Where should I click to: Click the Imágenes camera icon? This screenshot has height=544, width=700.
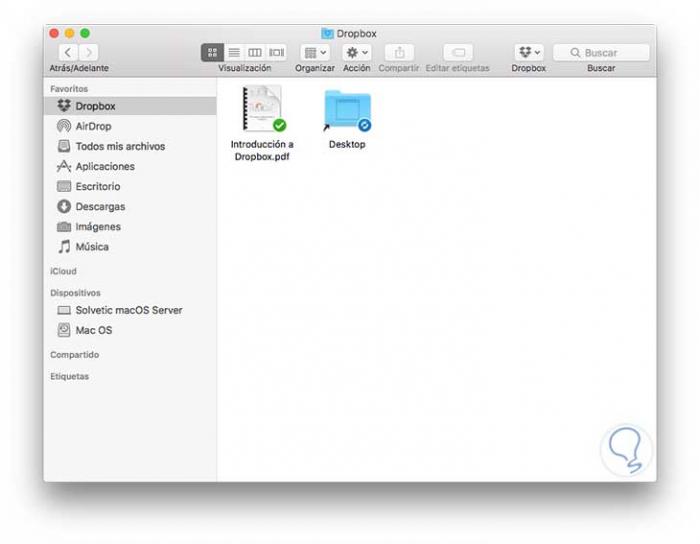click(64, 227)
